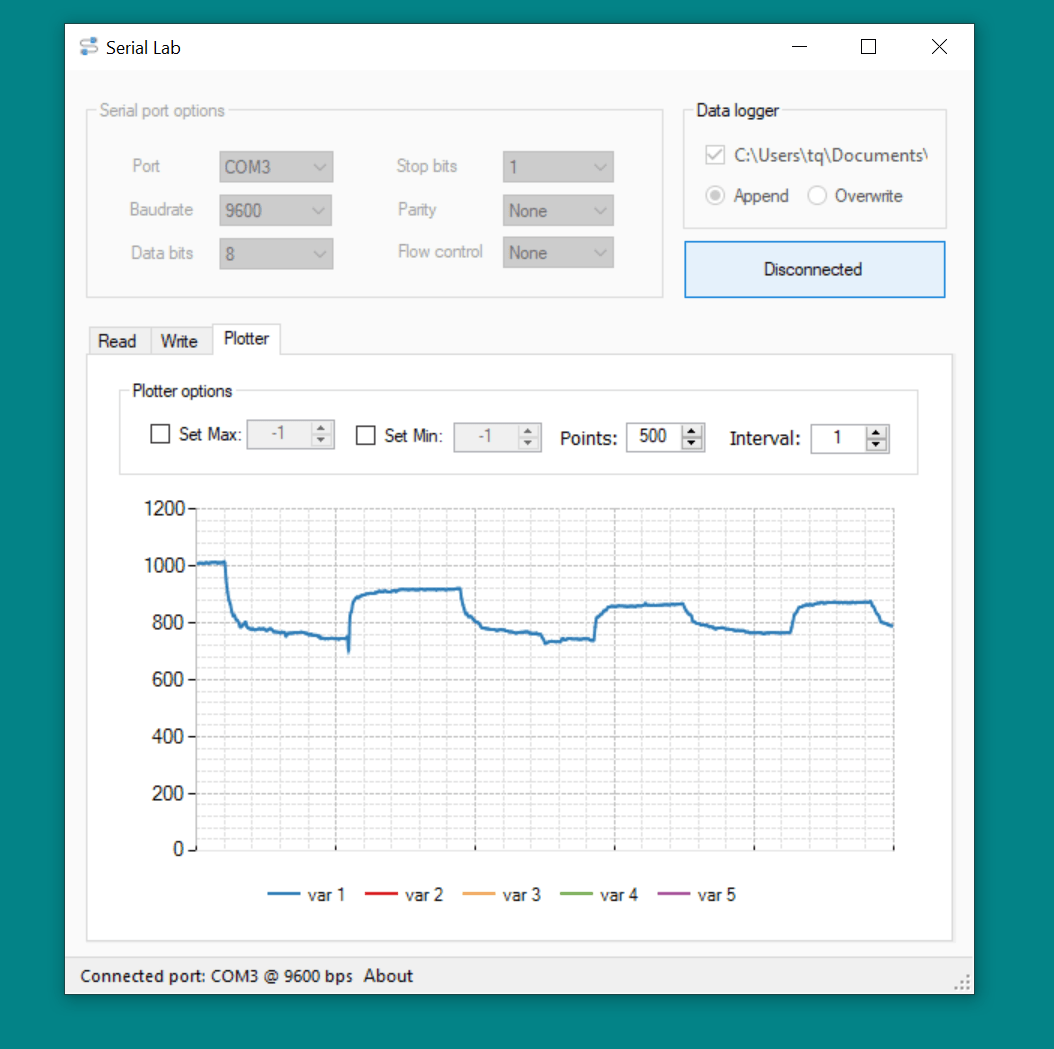Click the window resize grip in status bar
The height and width of the screenshot is (1049, 1054).
pyautogui.click(x=962, y=982)
